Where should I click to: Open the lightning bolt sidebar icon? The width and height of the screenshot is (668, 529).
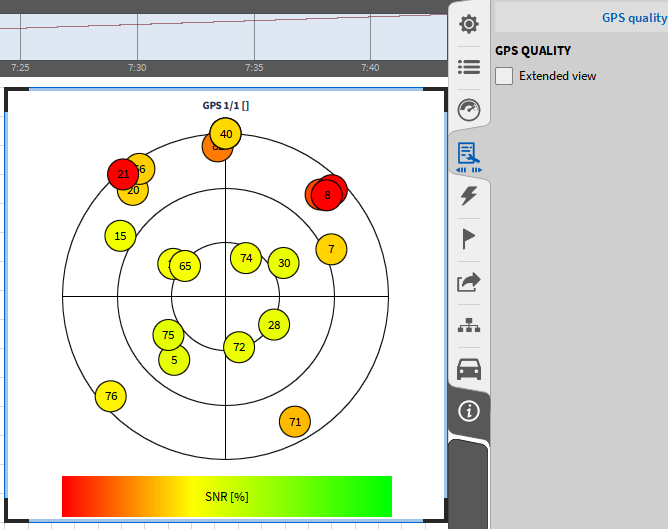[x=468, y=197]
